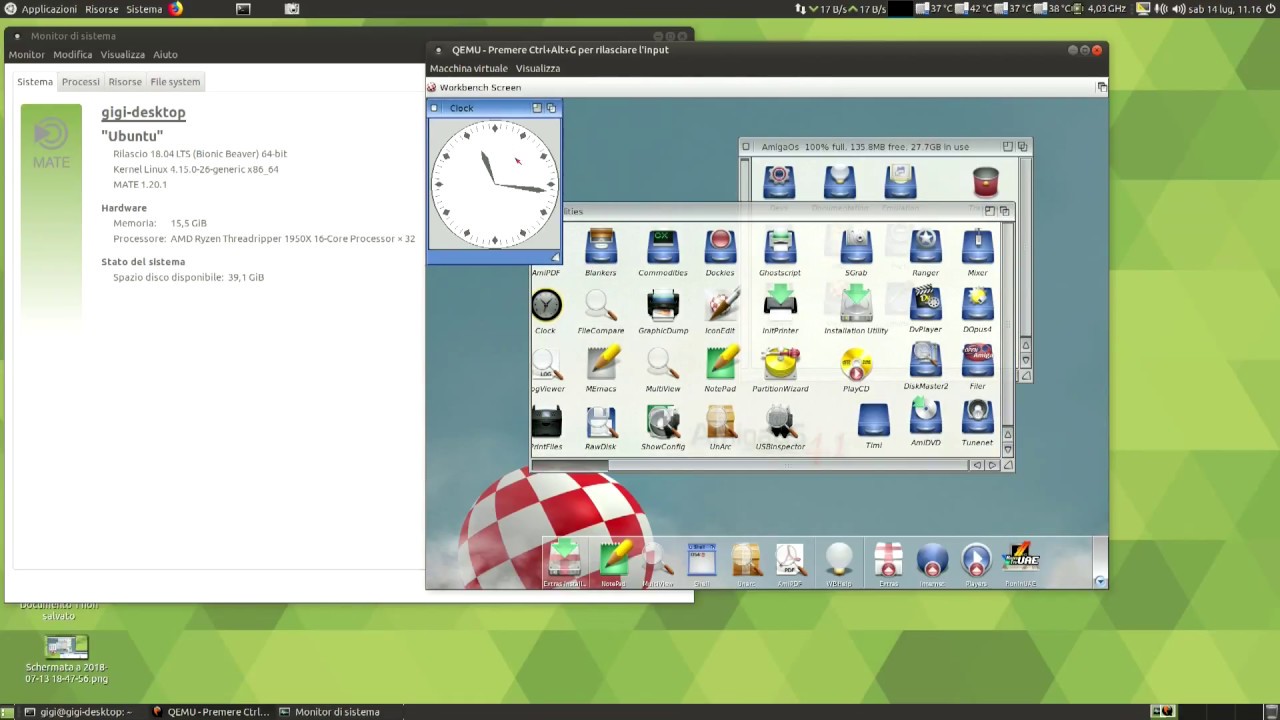Select NotePad icon in Utilities window
Screen dimensions: 1280x720
tap(721, 363)
